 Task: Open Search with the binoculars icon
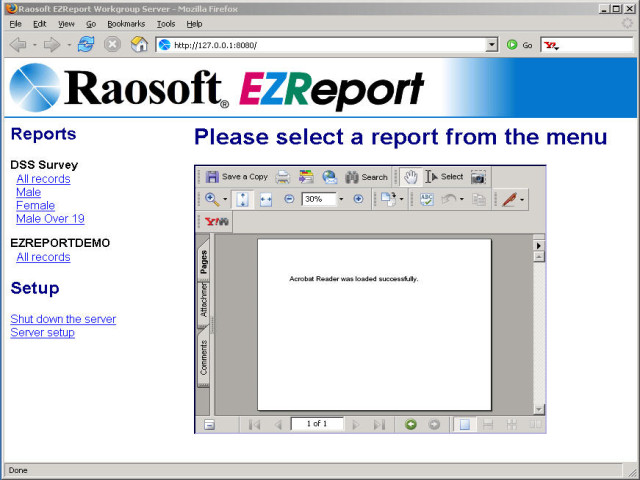pyautogui.click(x=366, y=177)
